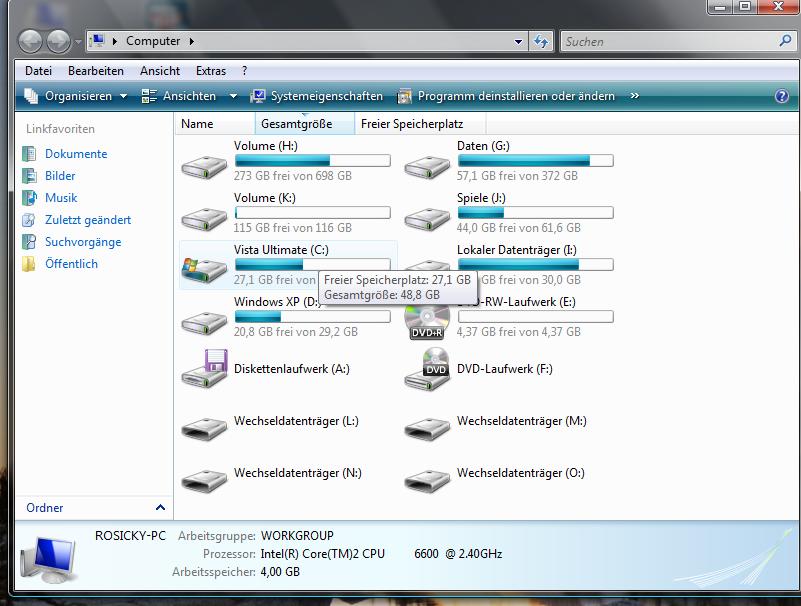Sort by the Gesamtgröße column header
Viewport: 801px width, 606px height.
point(304,124)
